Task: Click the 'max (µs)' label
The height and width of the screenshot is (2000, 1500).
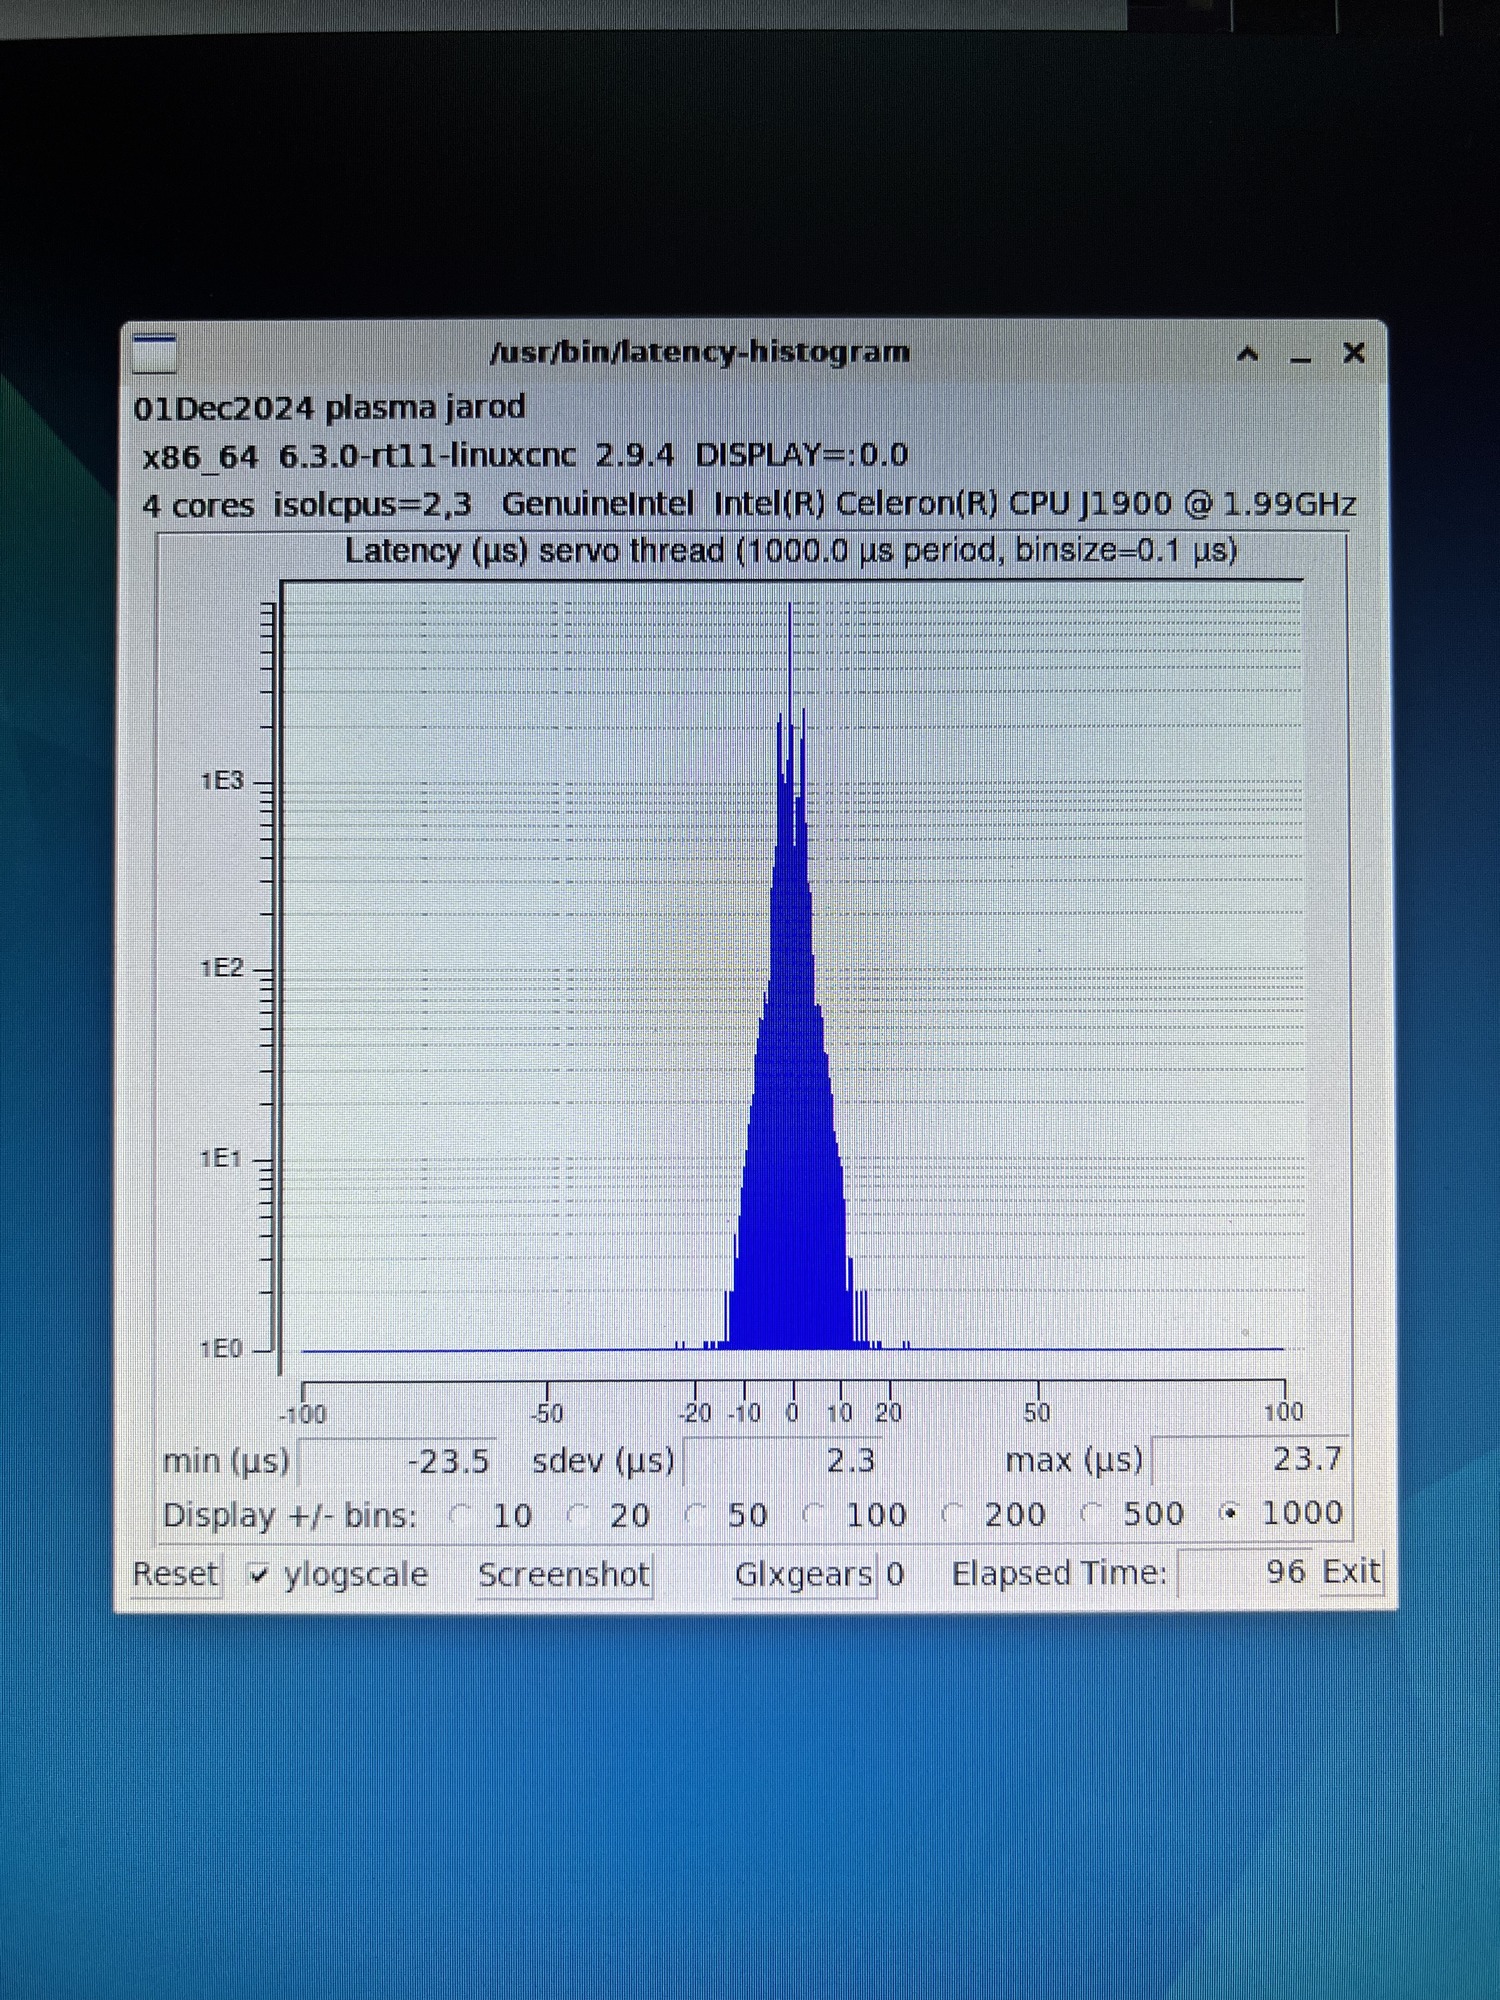Action: tap(1074, 1461)
